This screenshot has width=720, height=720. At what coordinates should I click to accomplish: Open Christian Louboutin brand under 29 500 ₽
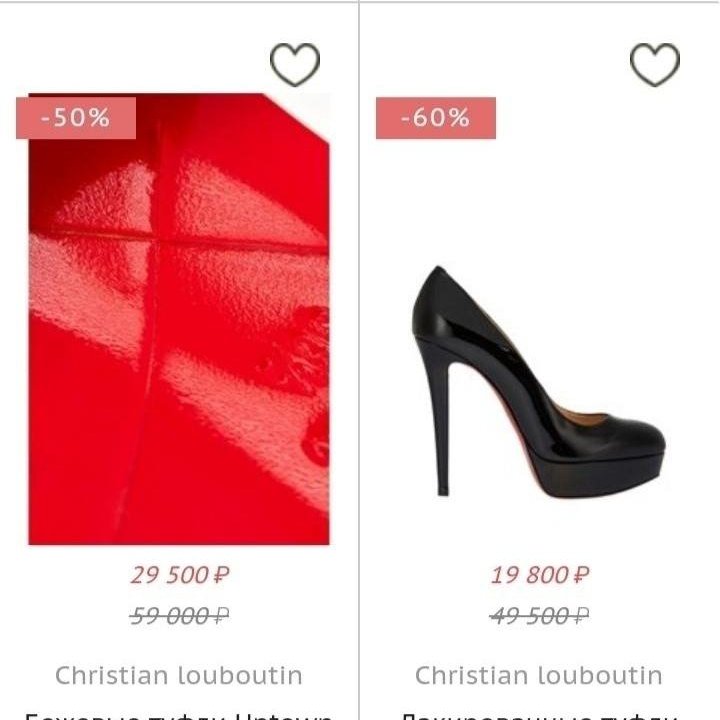pos(179,675)
